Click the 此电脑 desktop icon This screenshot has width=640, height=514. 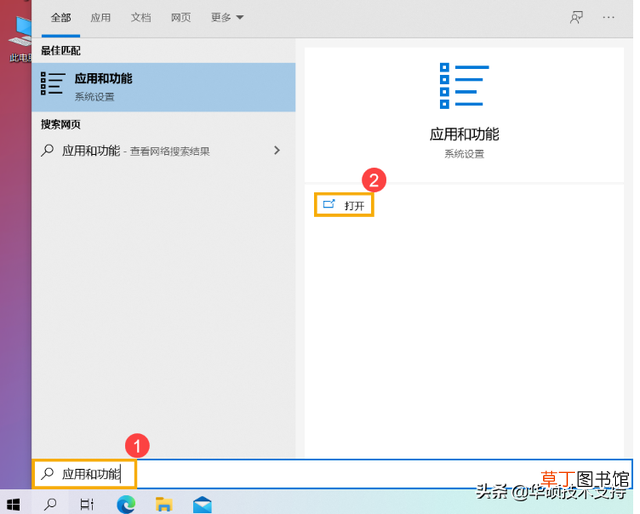pos(20,39)
